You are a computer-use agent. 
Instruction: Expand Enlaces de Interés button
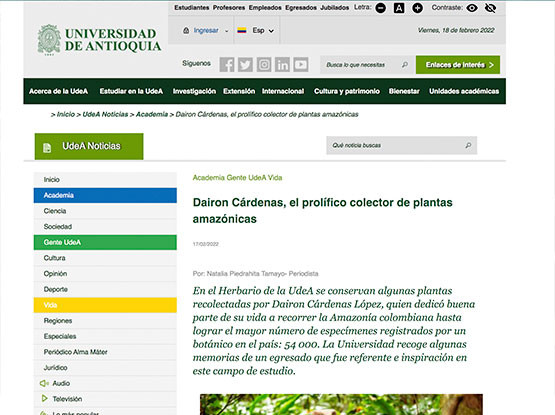(x=458, y=64)
